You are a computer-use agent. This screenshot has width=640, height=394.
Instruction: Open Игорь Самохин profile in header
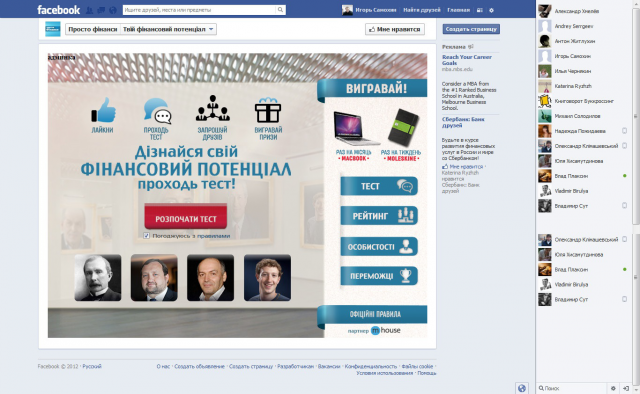369,10
